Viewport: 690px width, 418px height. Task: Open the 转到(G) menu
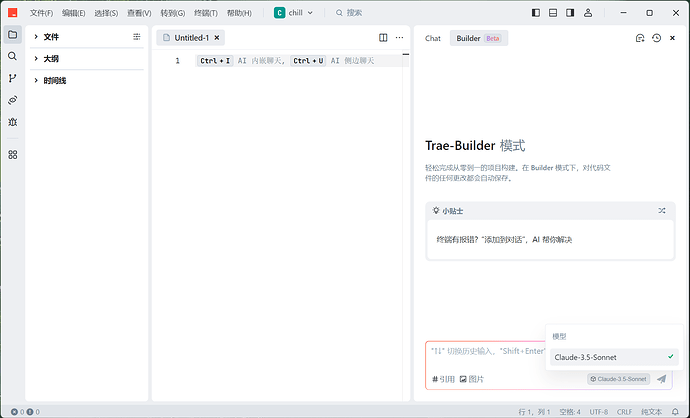tap(172, 13)
